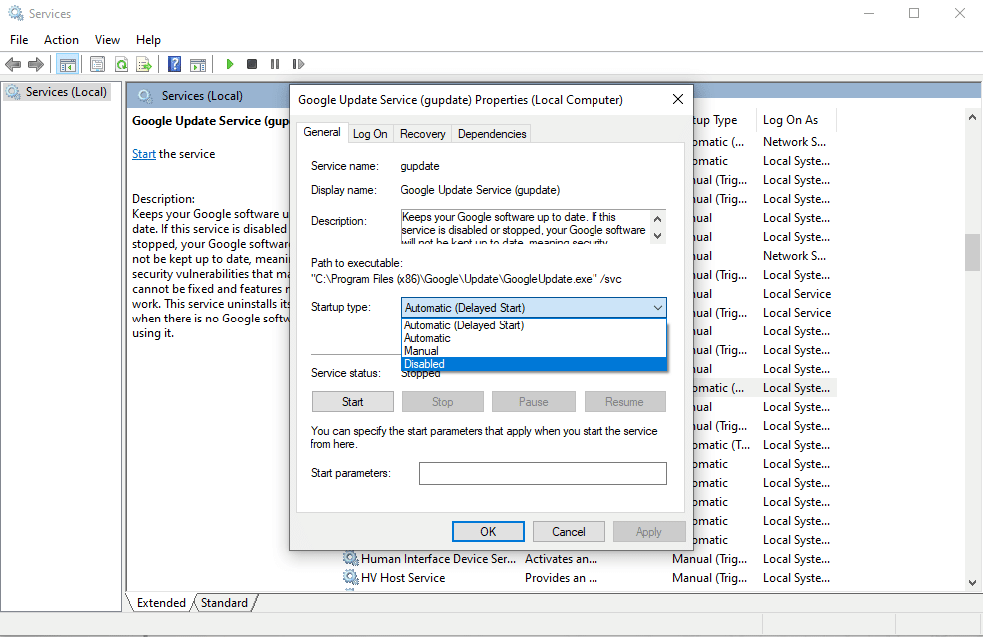Open Help via the blue question mark icon
The image size is (983, 637).
coord(175,64)
